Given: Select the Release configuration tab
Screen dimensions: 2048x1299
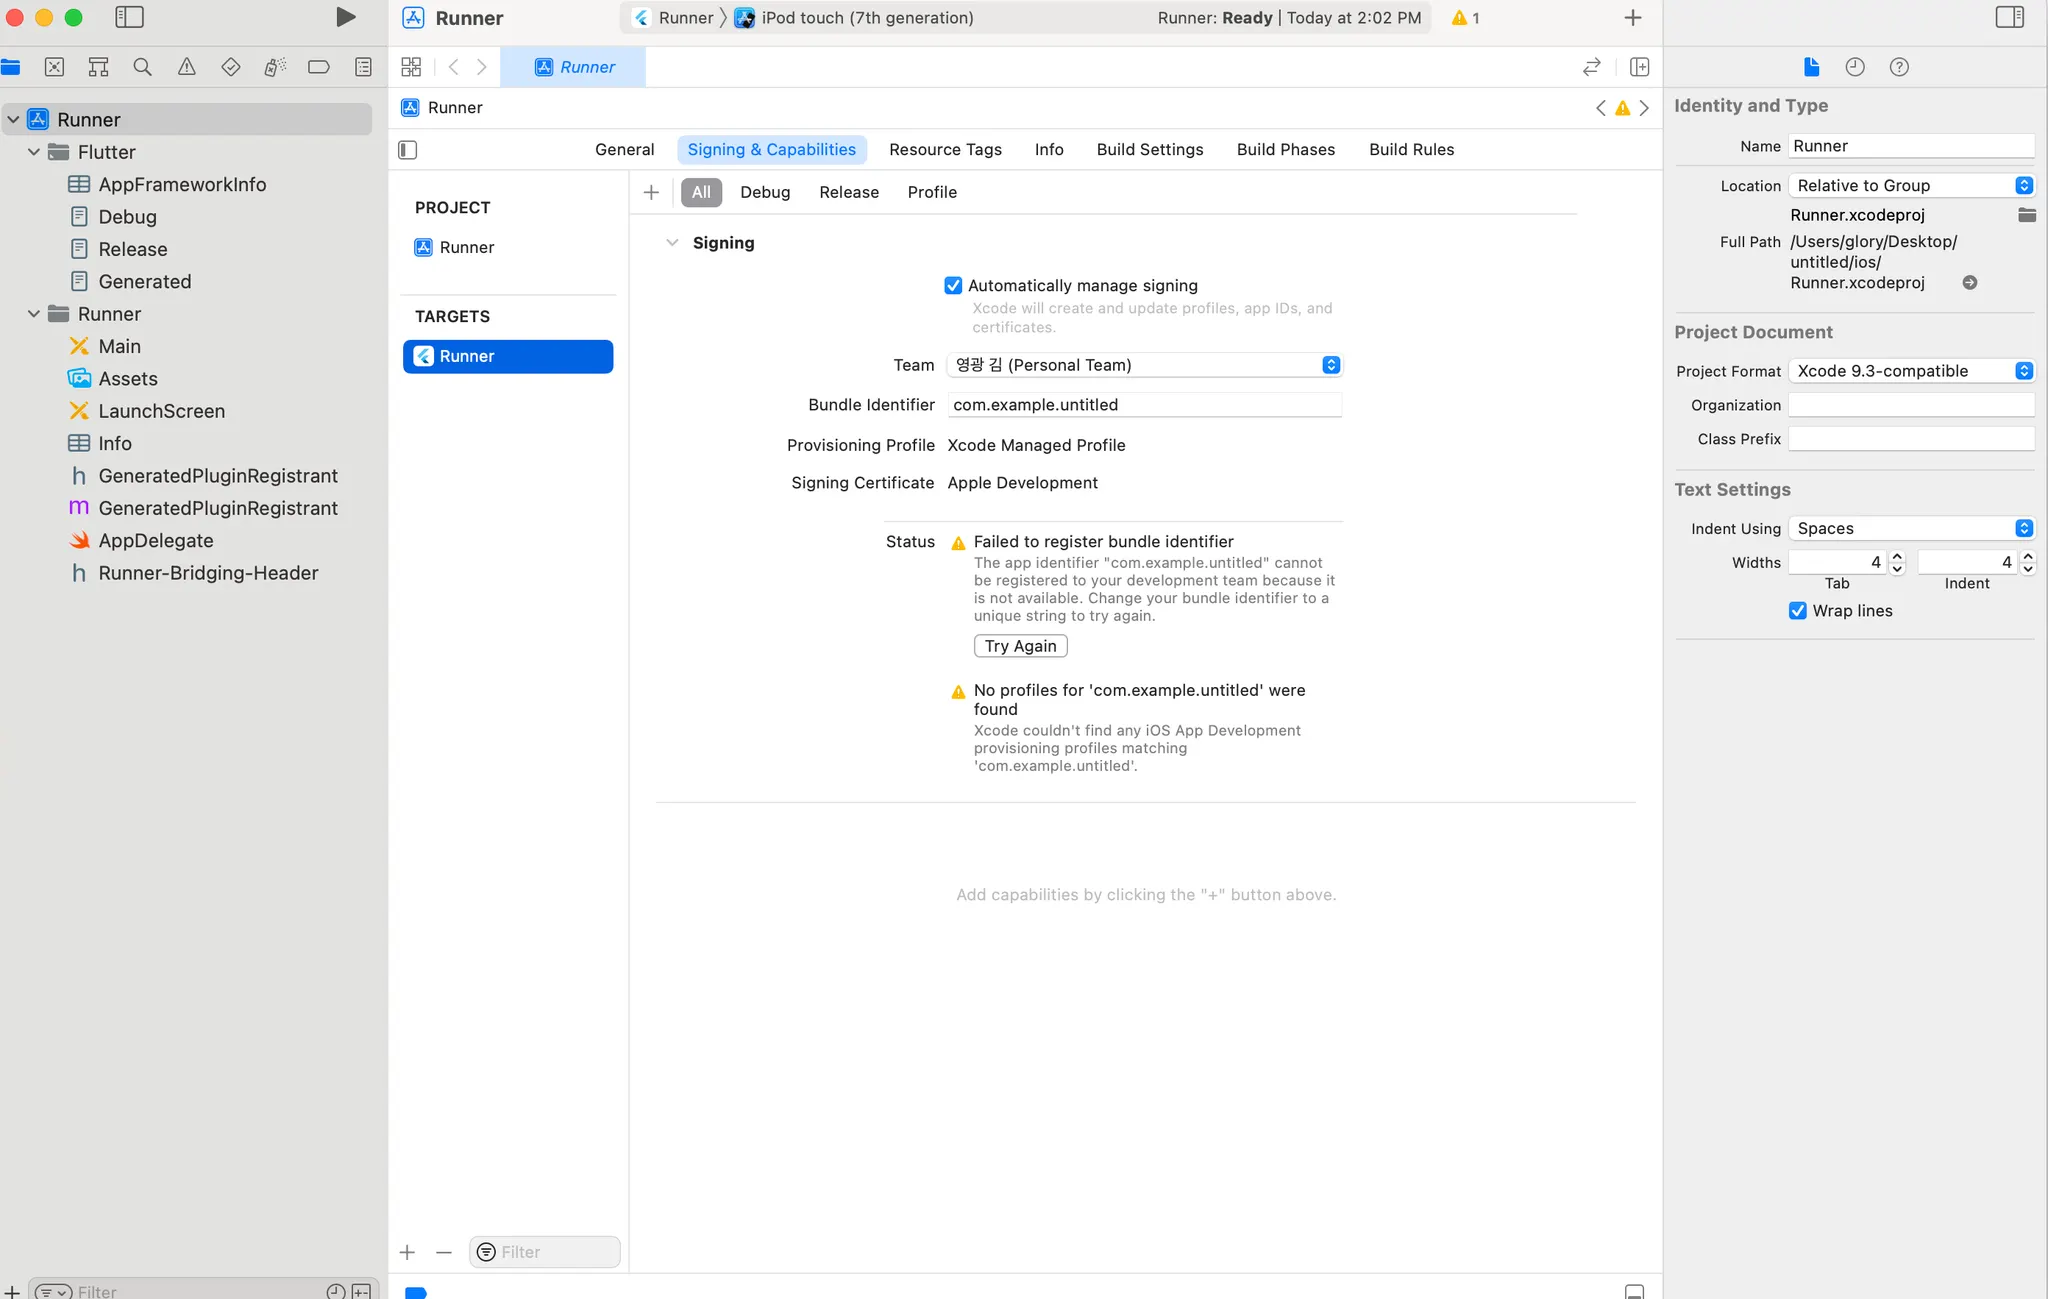Looking at the screenshot, I should [x=848, y=192].
